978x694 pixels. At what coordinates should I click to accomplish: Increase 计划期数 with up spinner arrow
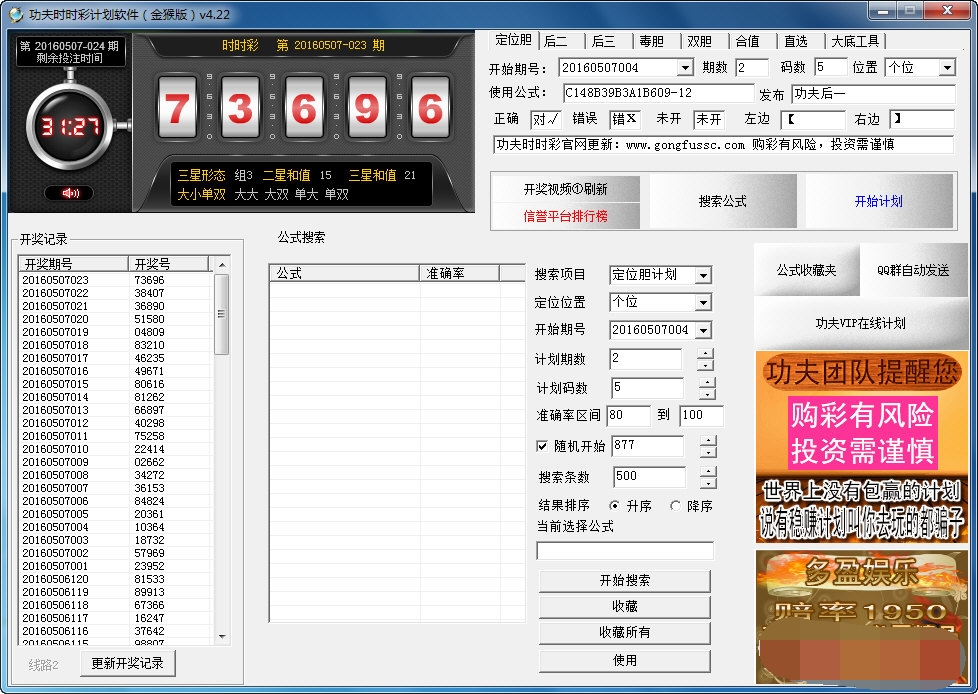706,354
